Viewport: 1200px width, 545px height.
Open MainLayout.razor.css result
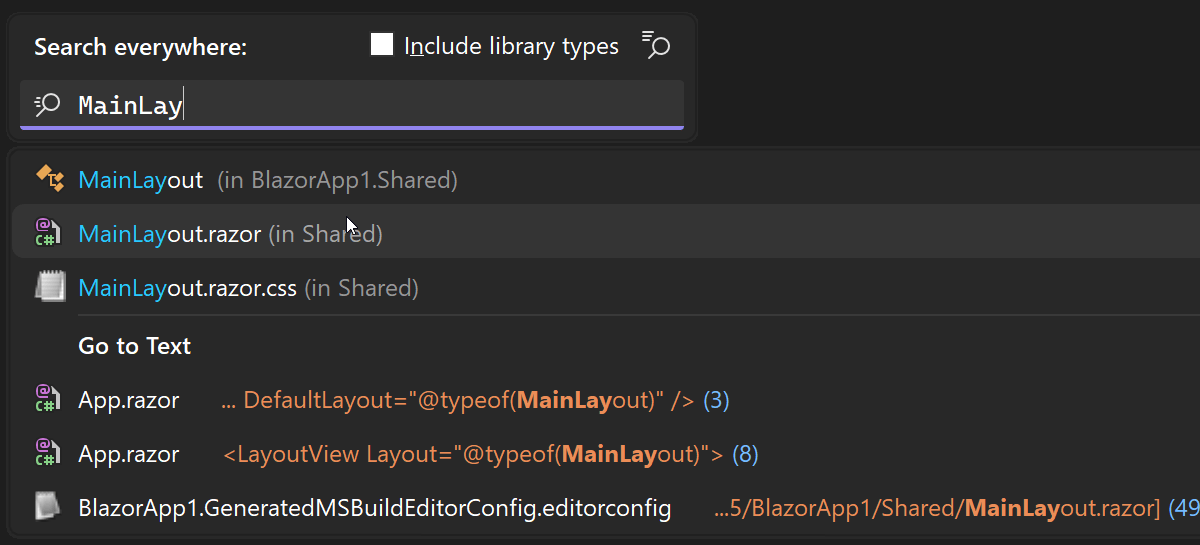[x=248, y=288]
